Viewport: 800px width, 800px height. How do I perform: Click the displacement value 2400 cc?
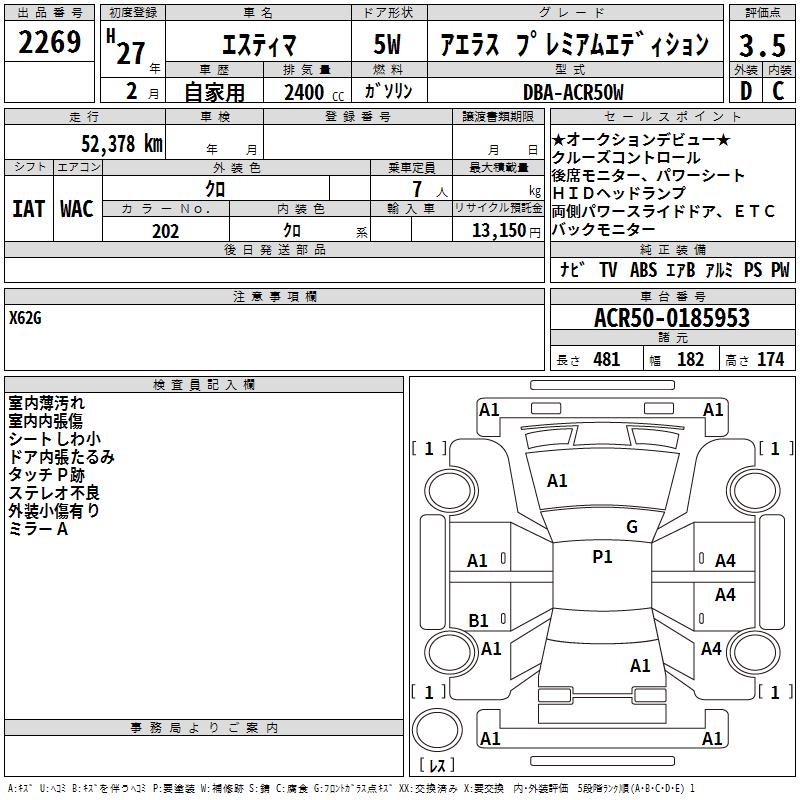coord(314,93)
